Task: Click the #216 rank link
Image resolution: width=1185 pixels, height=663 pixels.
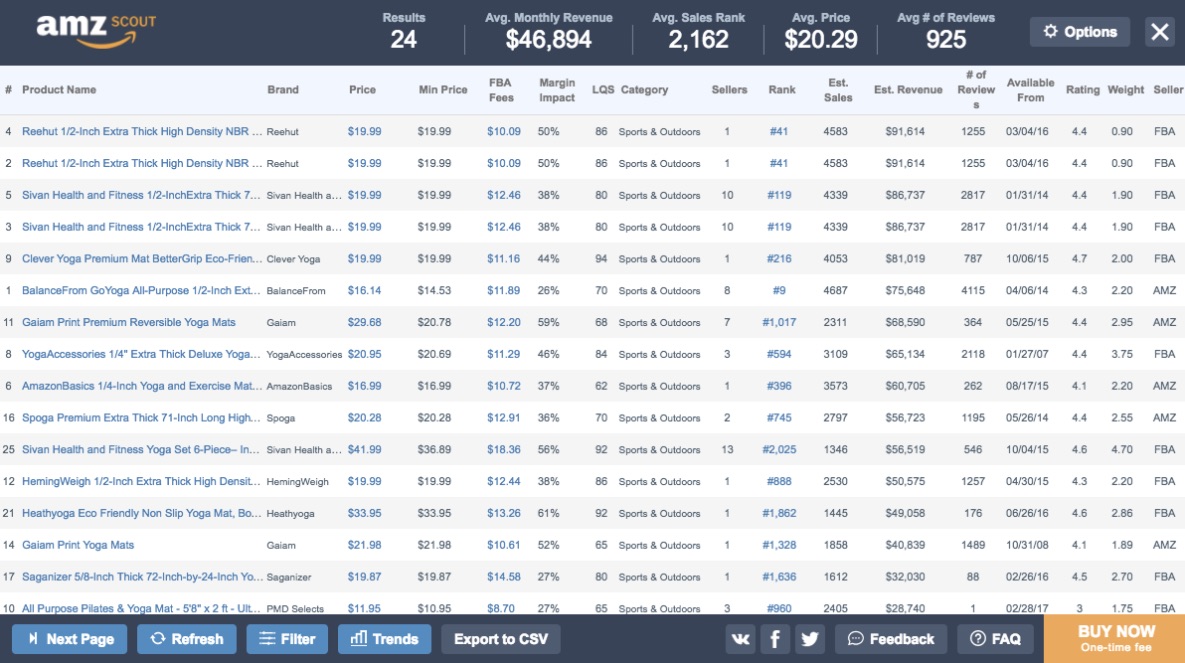Action: click(779, 259)
